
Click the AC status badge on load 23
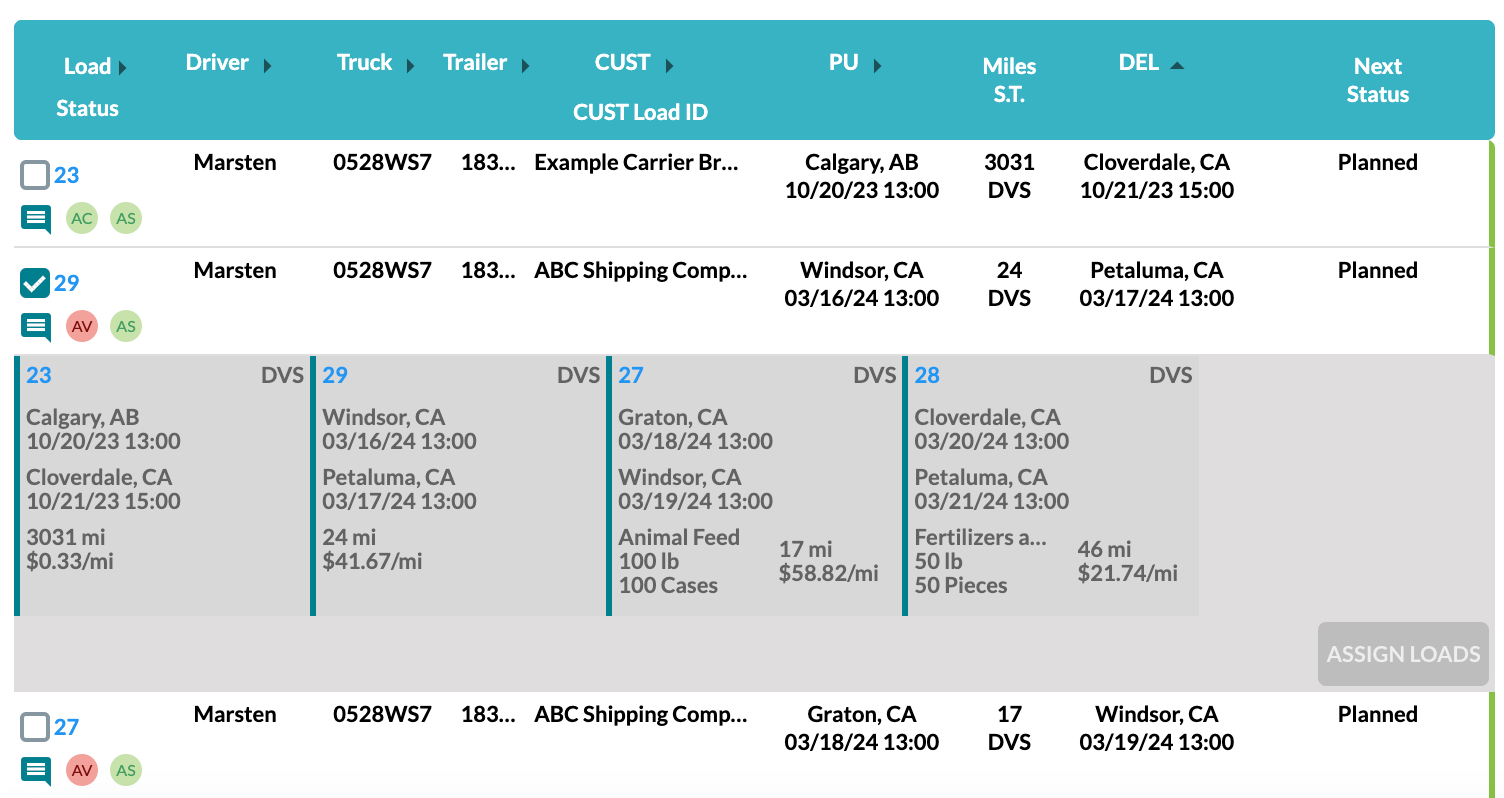pos(82,218)
